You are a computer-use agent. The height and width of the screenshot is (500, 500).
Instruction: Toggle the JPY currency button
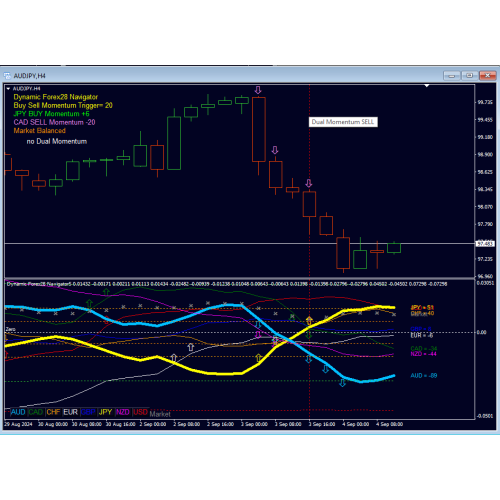pyautogui.click(x=105, y=412)
